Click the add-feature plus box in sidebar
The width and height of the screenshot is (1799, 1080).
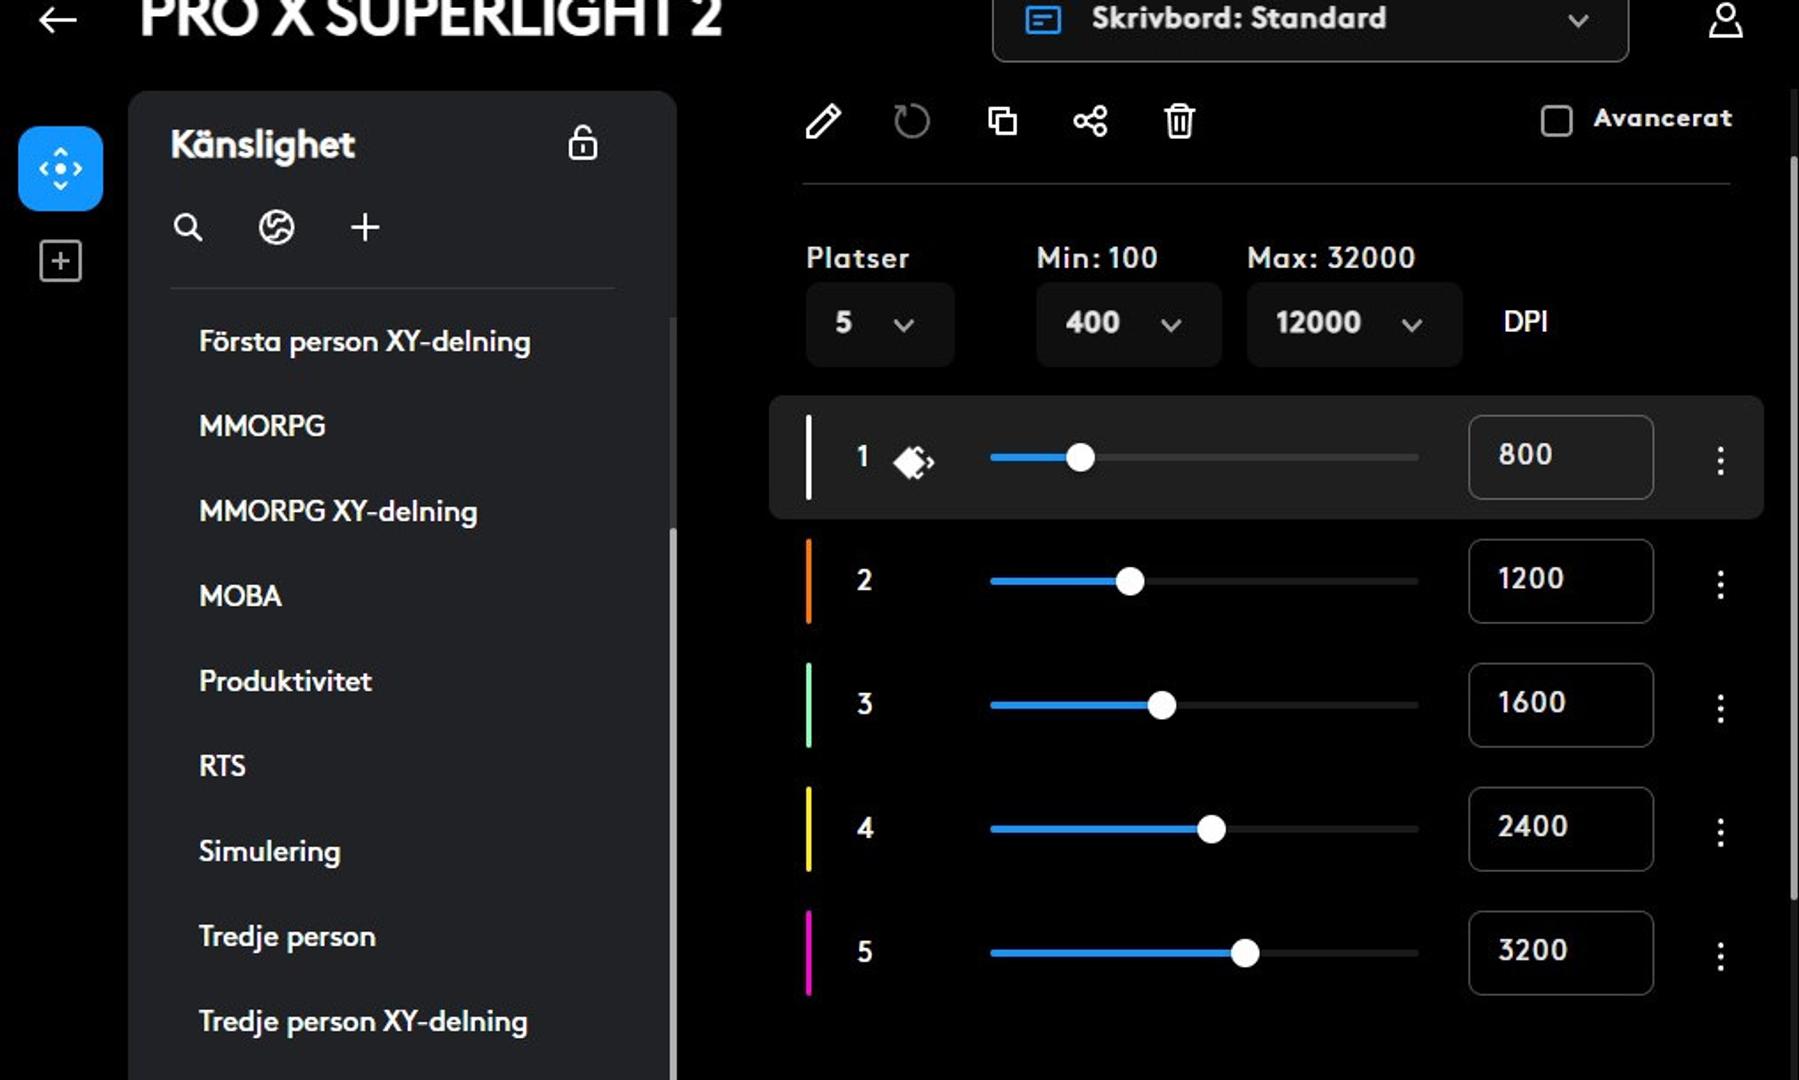point(60,261)
